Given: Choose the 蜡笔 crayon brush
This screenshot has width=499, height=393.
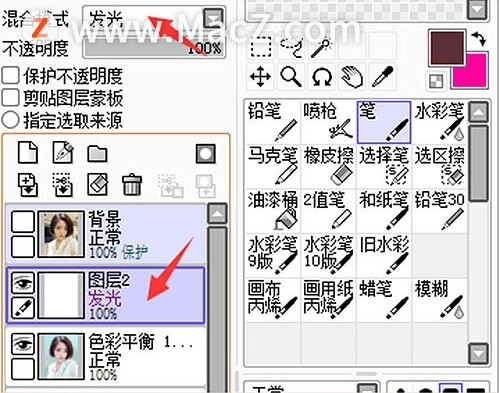Looking at the screenshot, I should coord(384,300).
